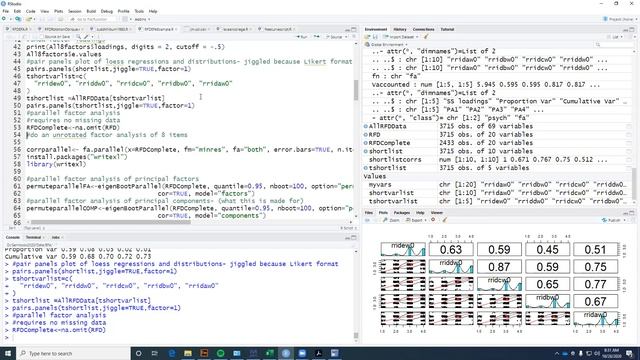Click the Environment search field
This screenshot has width=640, height=360.
point(613,44)
